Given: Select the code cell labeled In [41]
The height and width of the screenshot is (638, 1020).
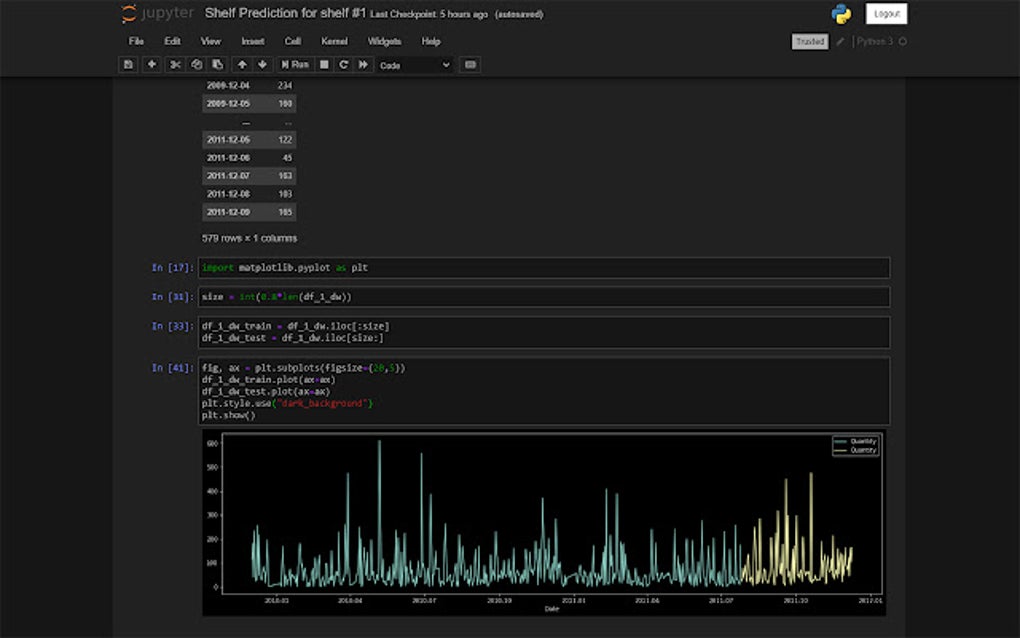Looking at the screenshot, I should [x=500, y=390].
